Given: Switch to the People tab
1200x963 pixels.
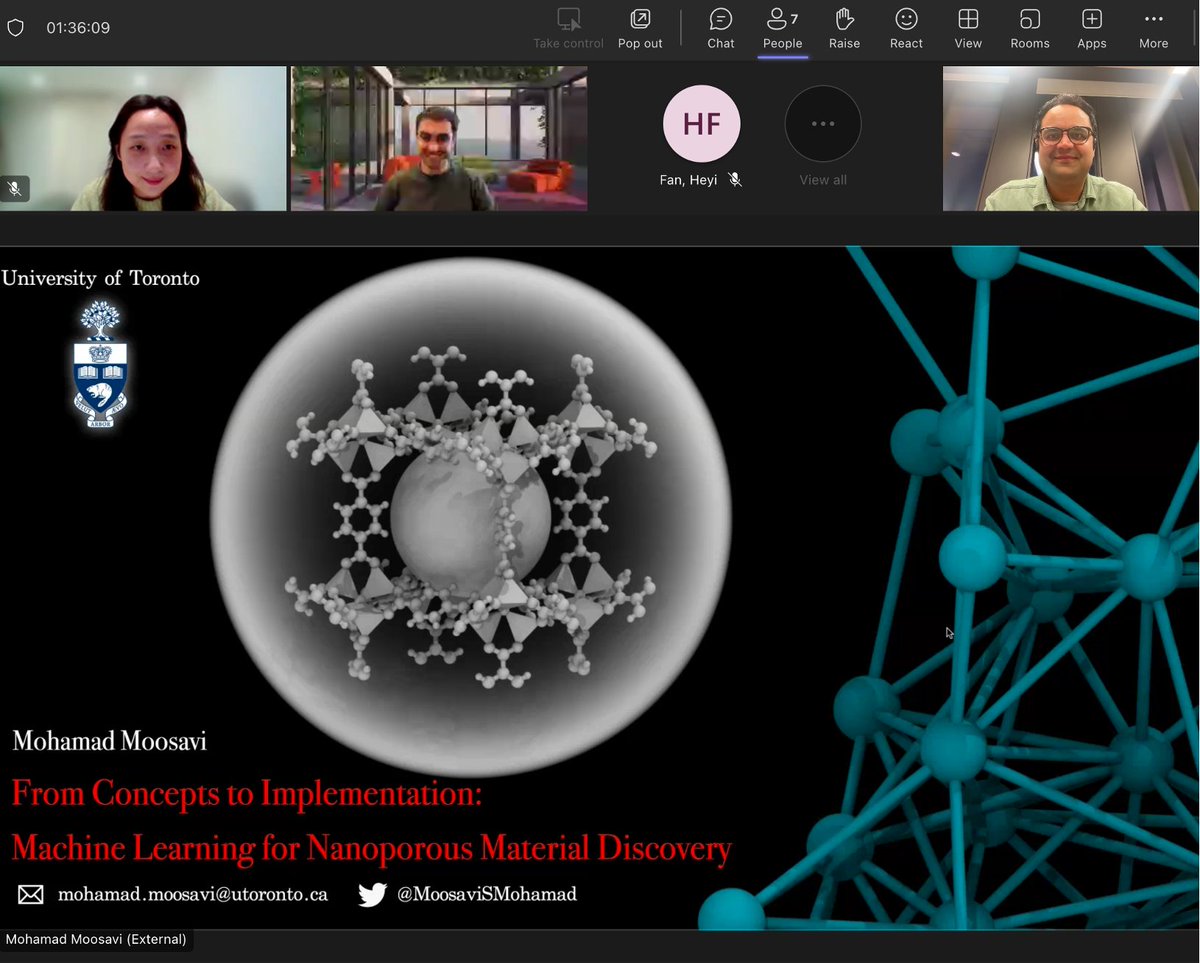Looking at the screenshot, I should click(782, 27).
